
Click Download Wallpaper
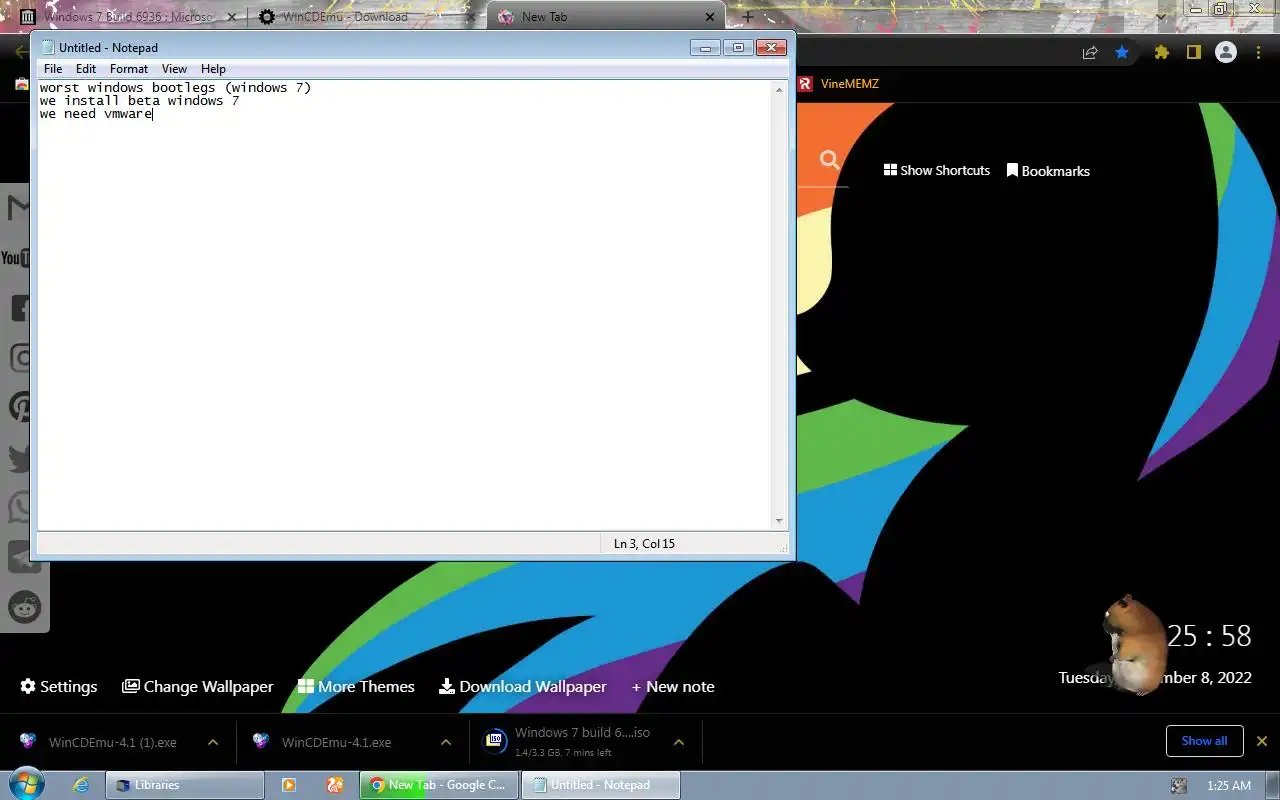[523, 686]
